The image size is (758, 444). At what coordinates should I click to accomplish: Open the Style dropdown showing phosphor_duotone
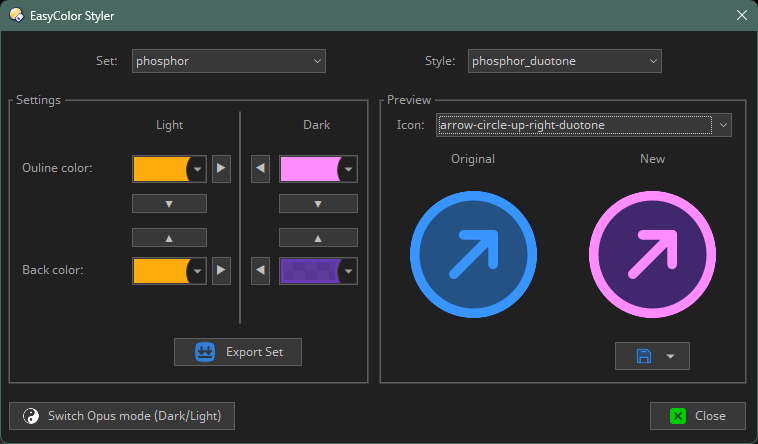click(565, 61)
